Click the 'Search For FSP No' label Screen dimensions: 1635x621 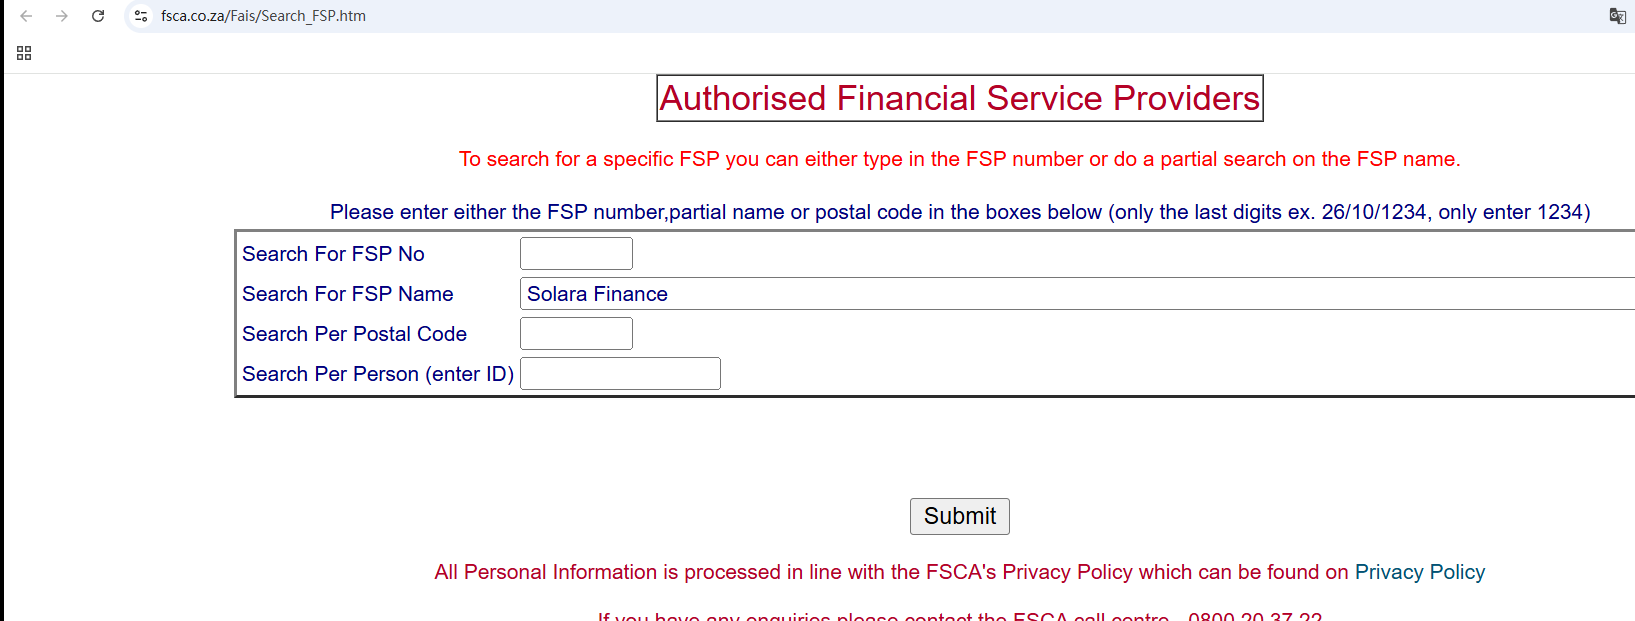click(333, 254)
